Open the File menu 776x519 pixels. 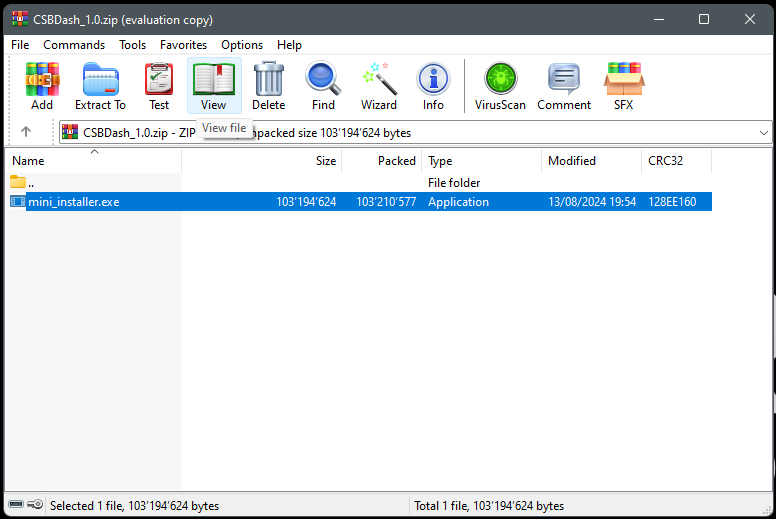tap(20, 45)
